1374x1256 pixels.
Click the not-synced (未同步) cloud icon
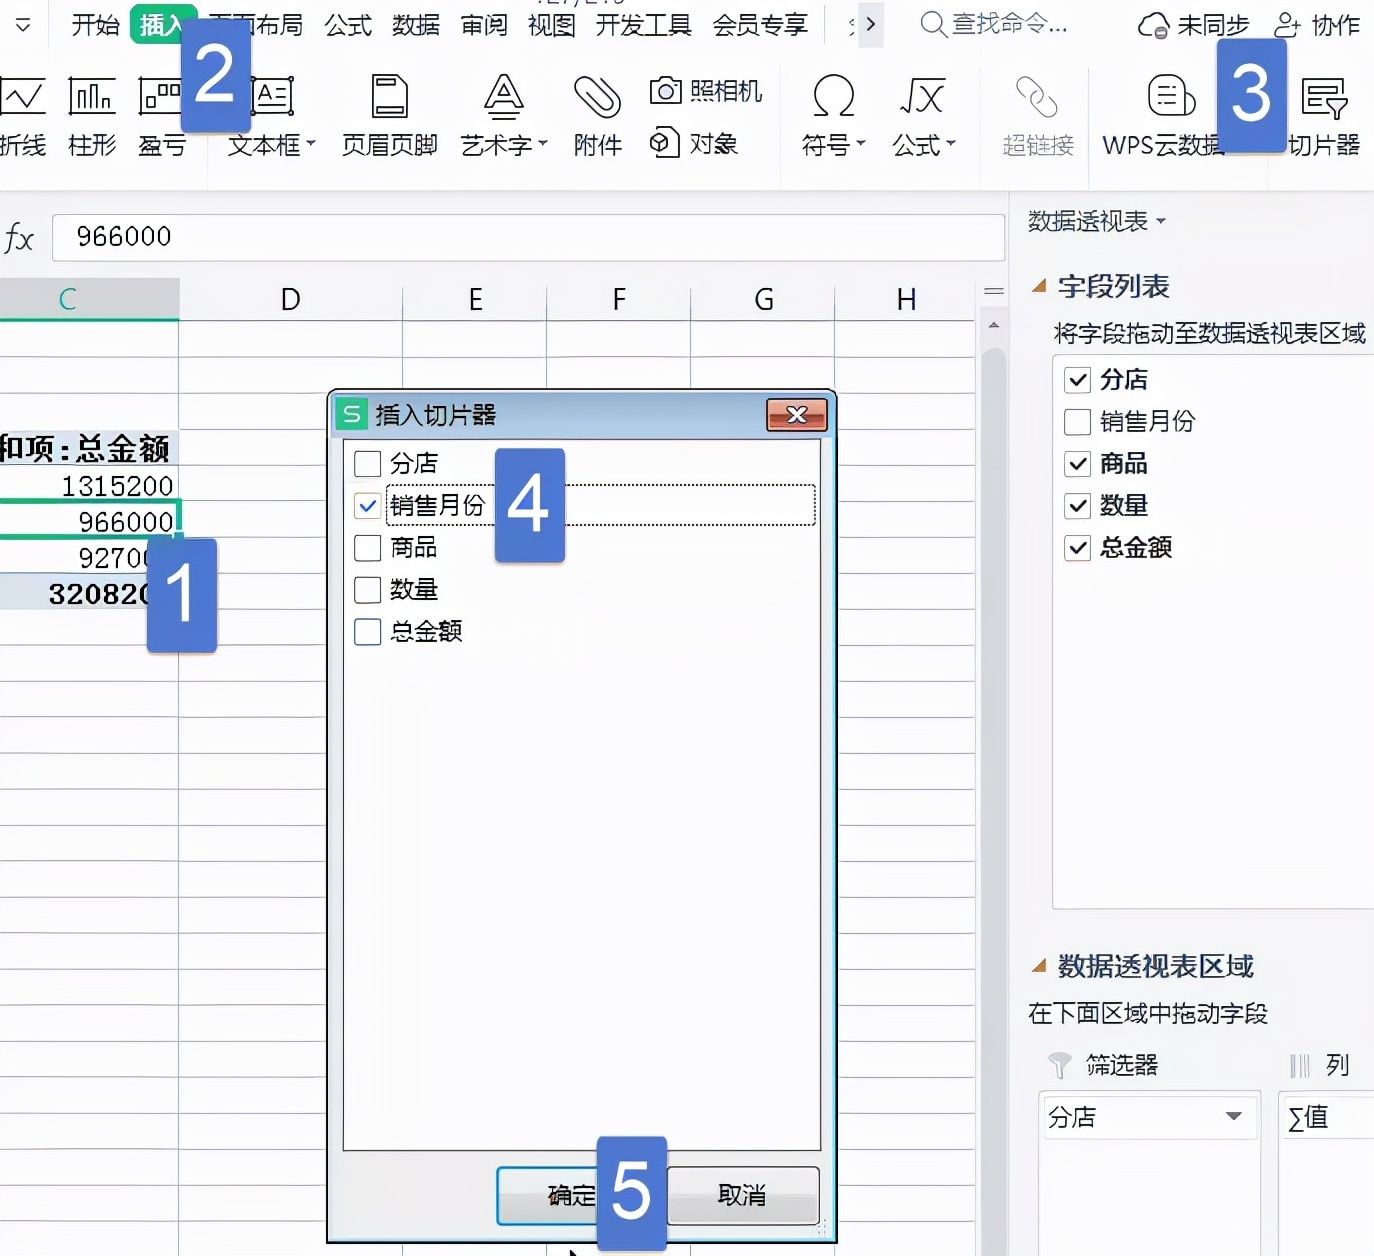1153,25
